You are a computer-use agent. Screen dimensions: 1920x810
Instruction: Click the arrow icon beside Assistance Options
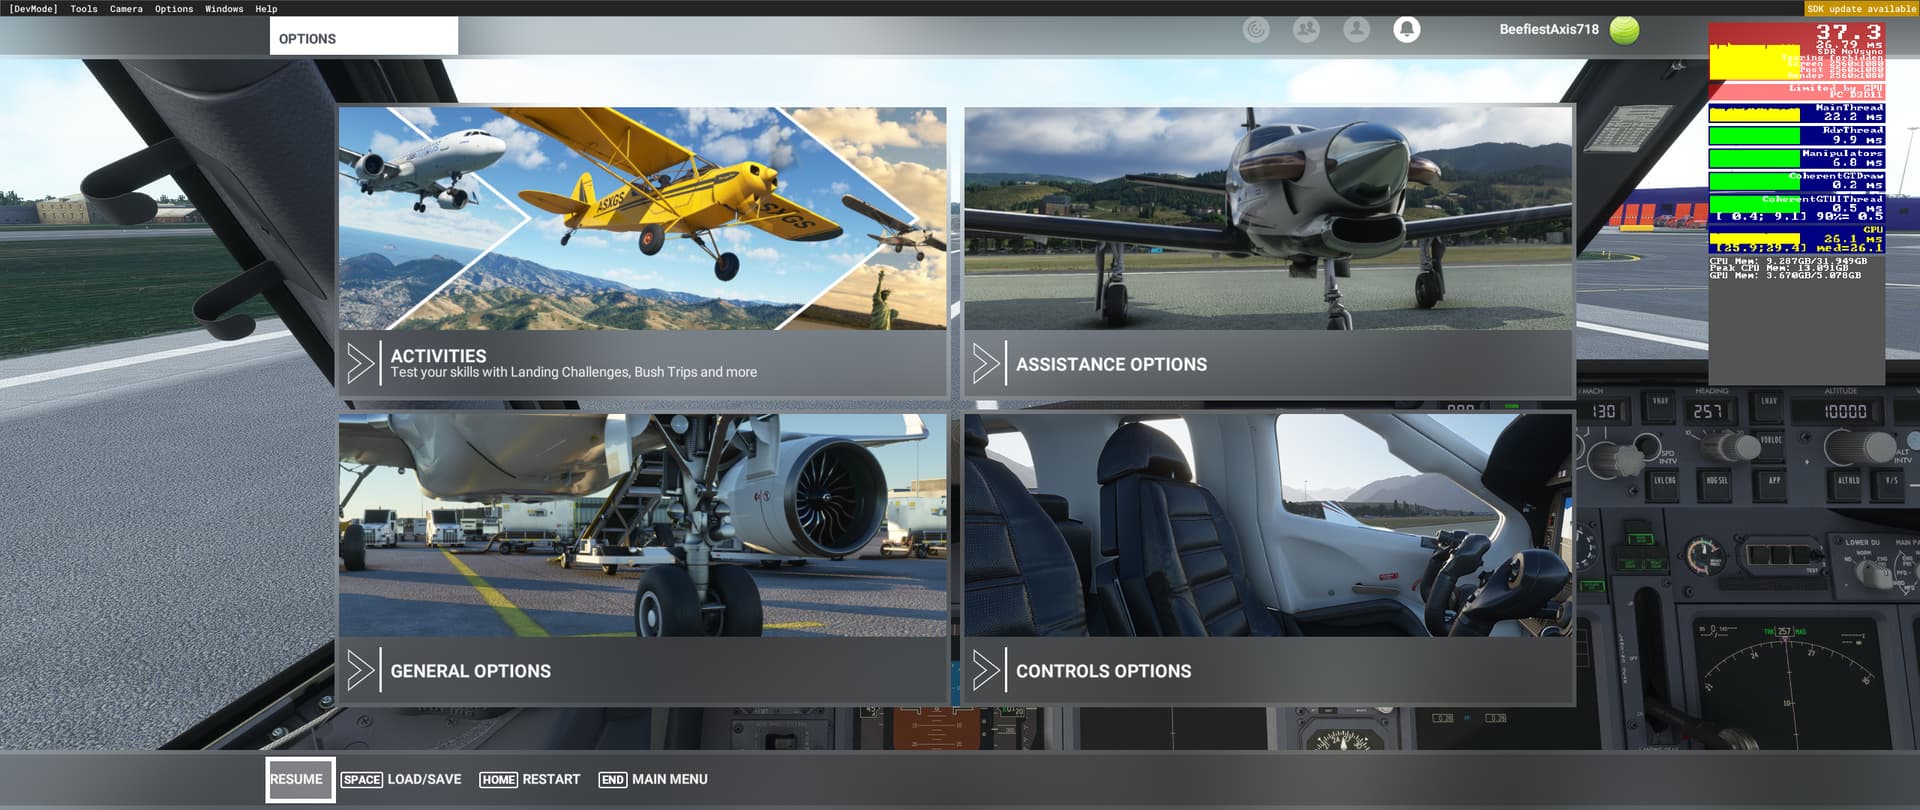coord(985,364)
